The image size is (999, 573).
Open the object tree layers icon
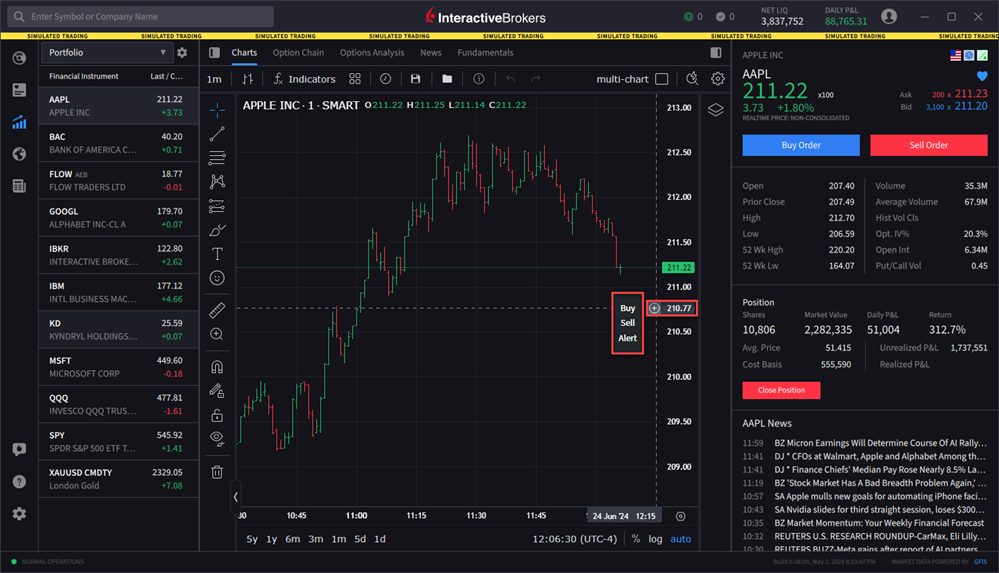(715, 110)
